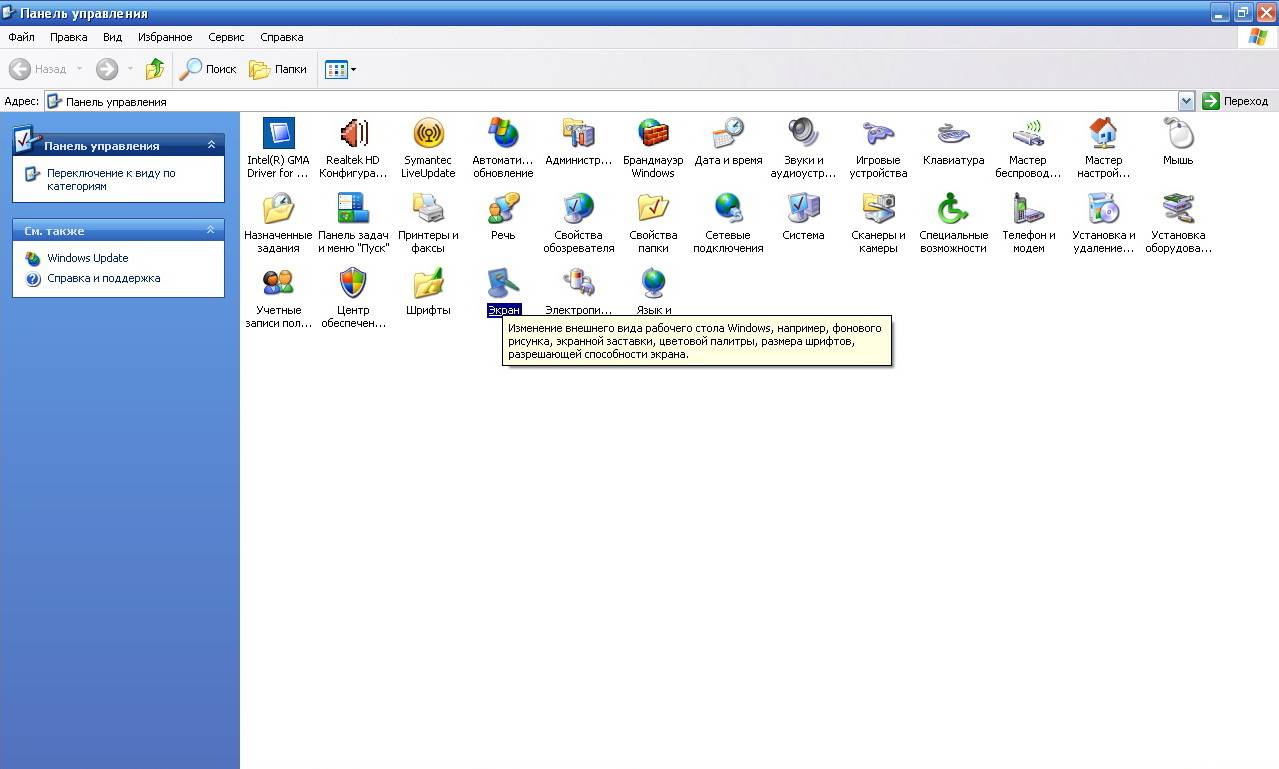Open Электропитание power options icon
The width and height of the screenshot is (1279, 769).
point(578,283)
